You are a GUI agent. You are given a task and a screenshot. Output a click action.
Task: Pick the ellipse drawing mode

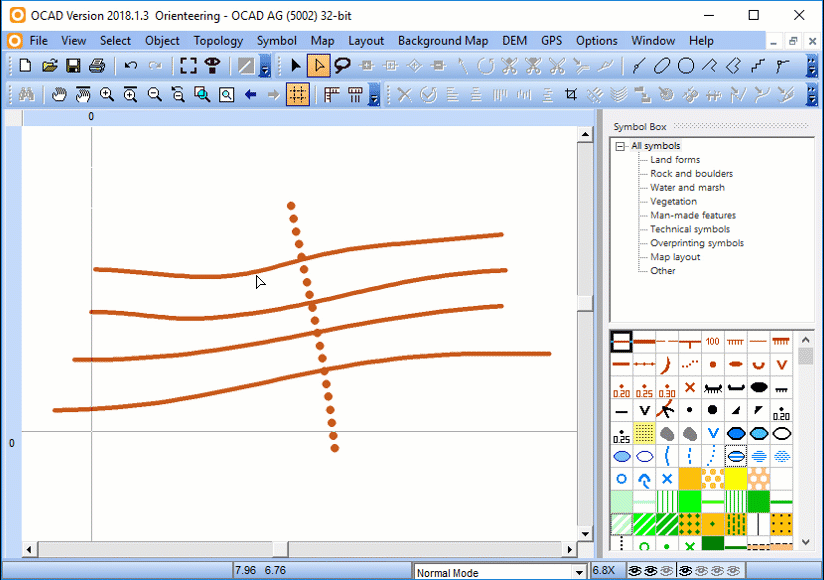tap(662, 66)
